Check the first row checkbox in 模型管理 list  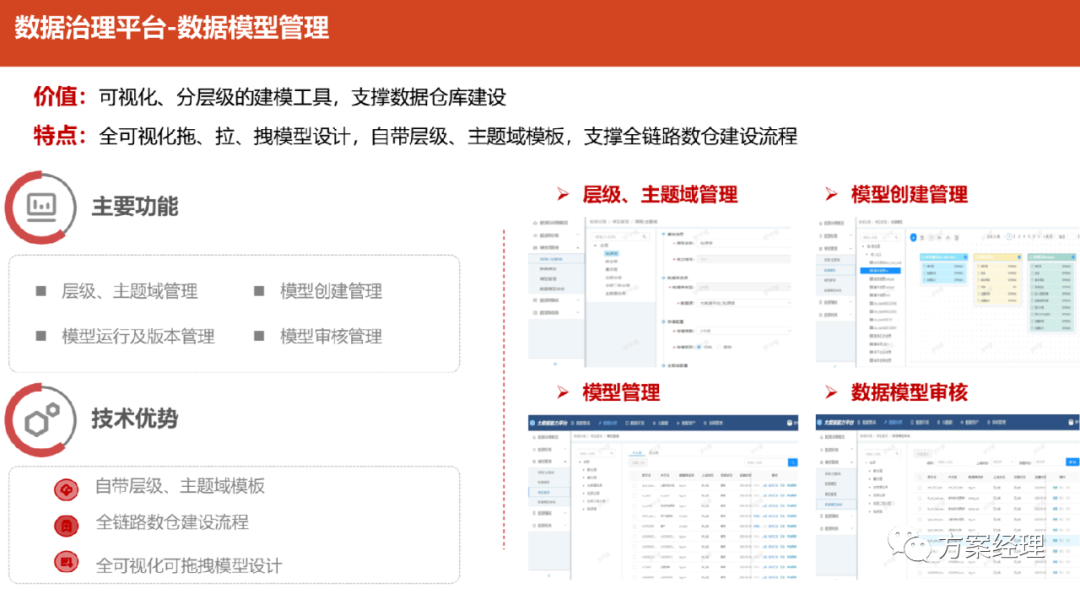[634, 486]
